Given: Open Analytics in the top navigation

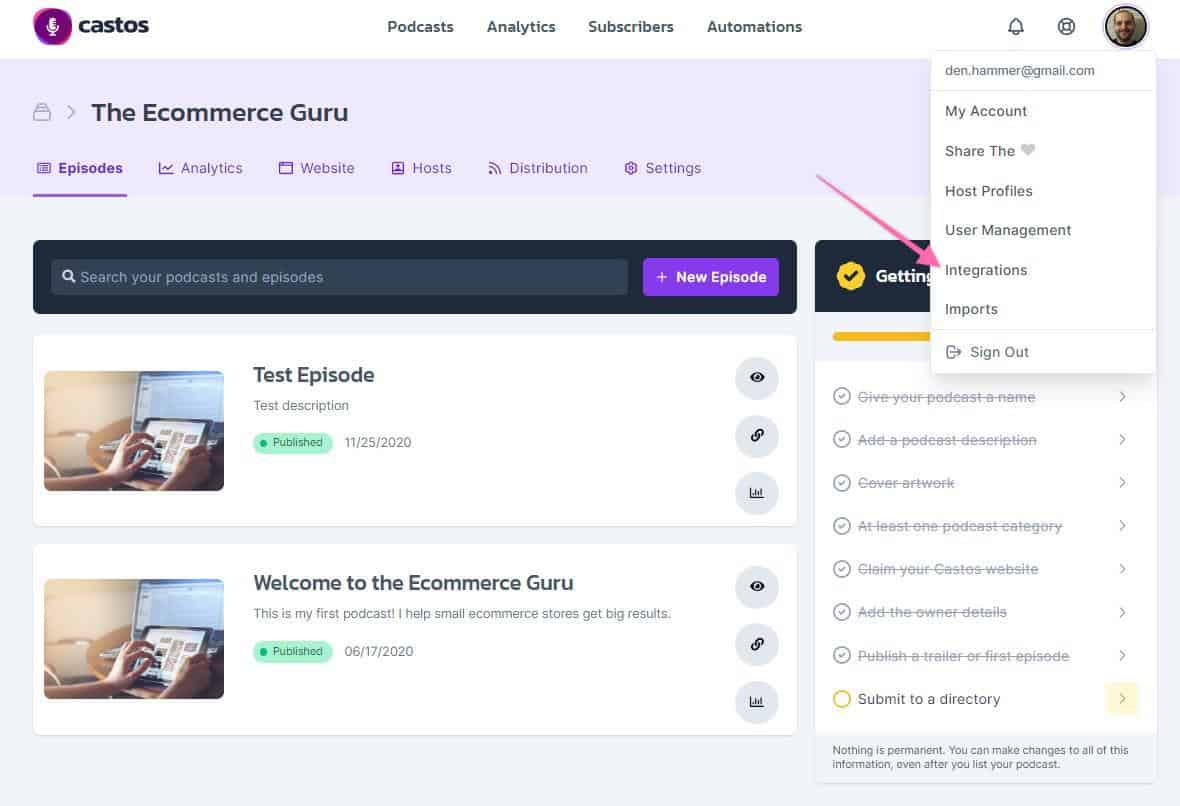Looking at the screenshot, I should click(521, 26).
